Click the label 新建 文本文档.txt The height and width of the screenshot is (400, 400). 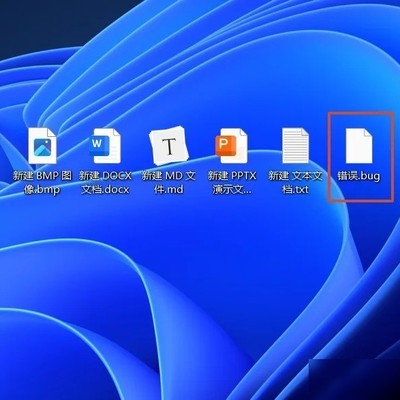[295, 183]
